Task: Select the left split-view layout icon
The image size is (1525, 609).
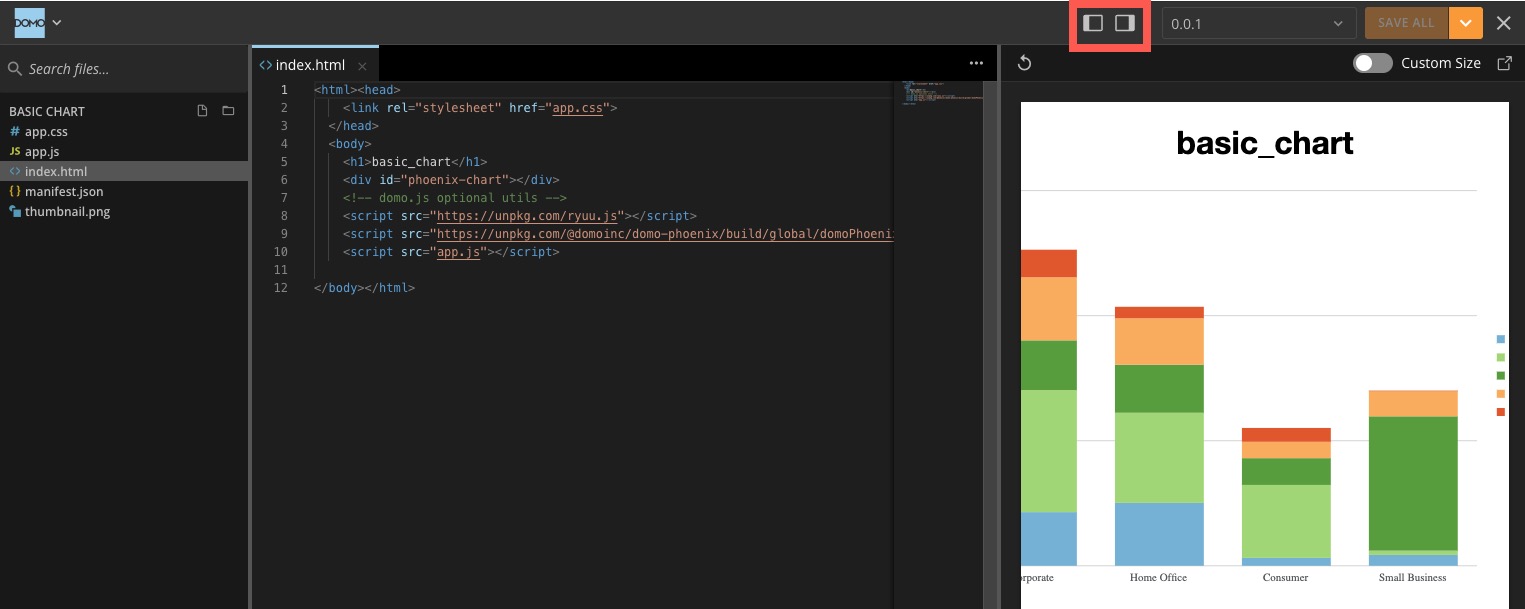Action: coord(1093,22)
